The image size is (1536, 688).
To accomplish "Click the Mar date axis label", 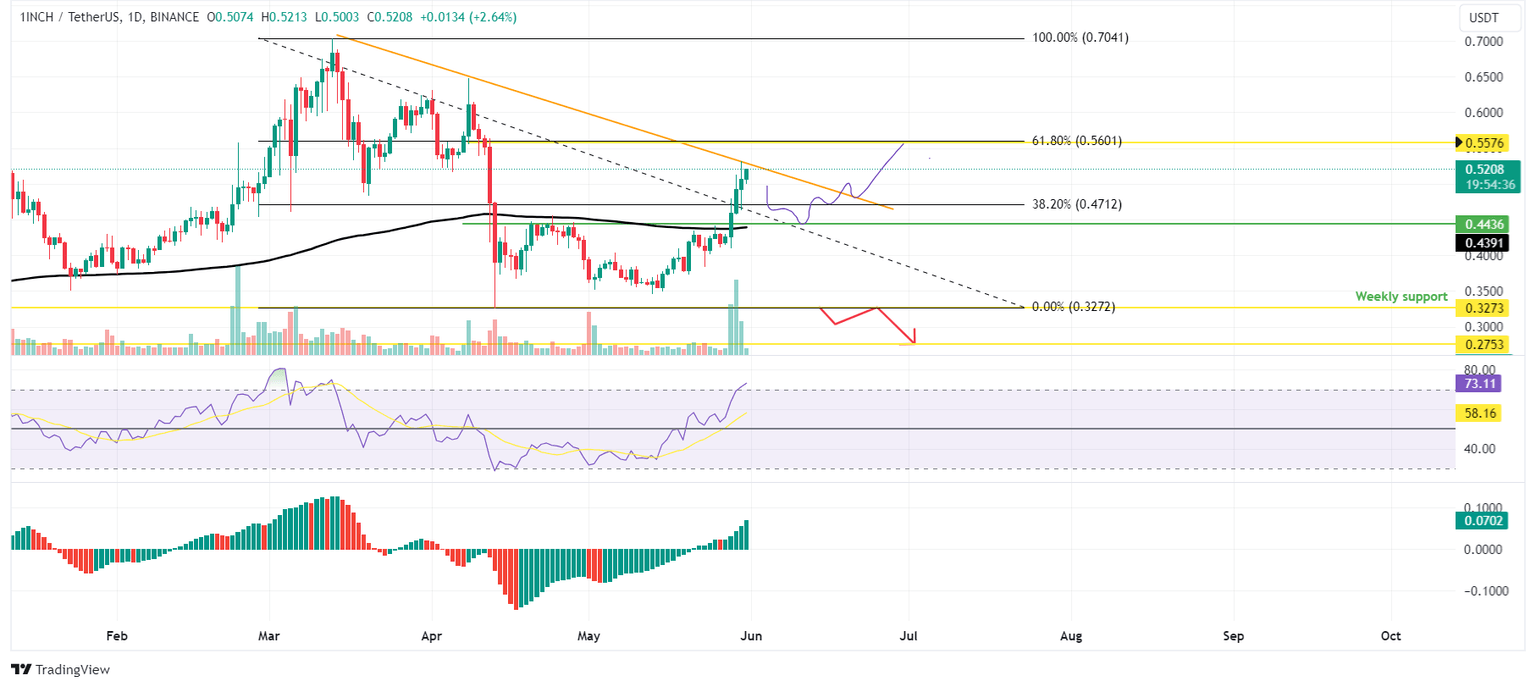I will pyautogui.click(x=270, y=635).
